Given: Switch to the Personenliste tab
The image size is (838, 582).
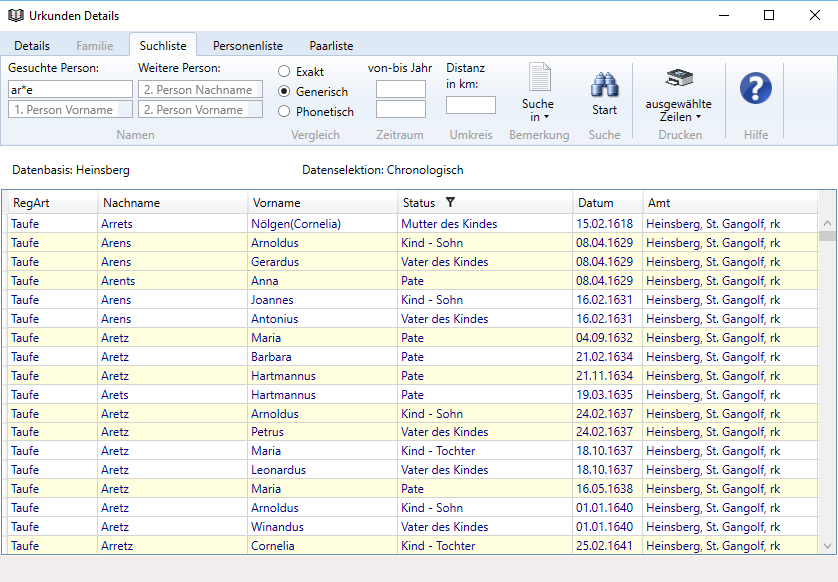Looking at the screenshot, I should [247, 46].
